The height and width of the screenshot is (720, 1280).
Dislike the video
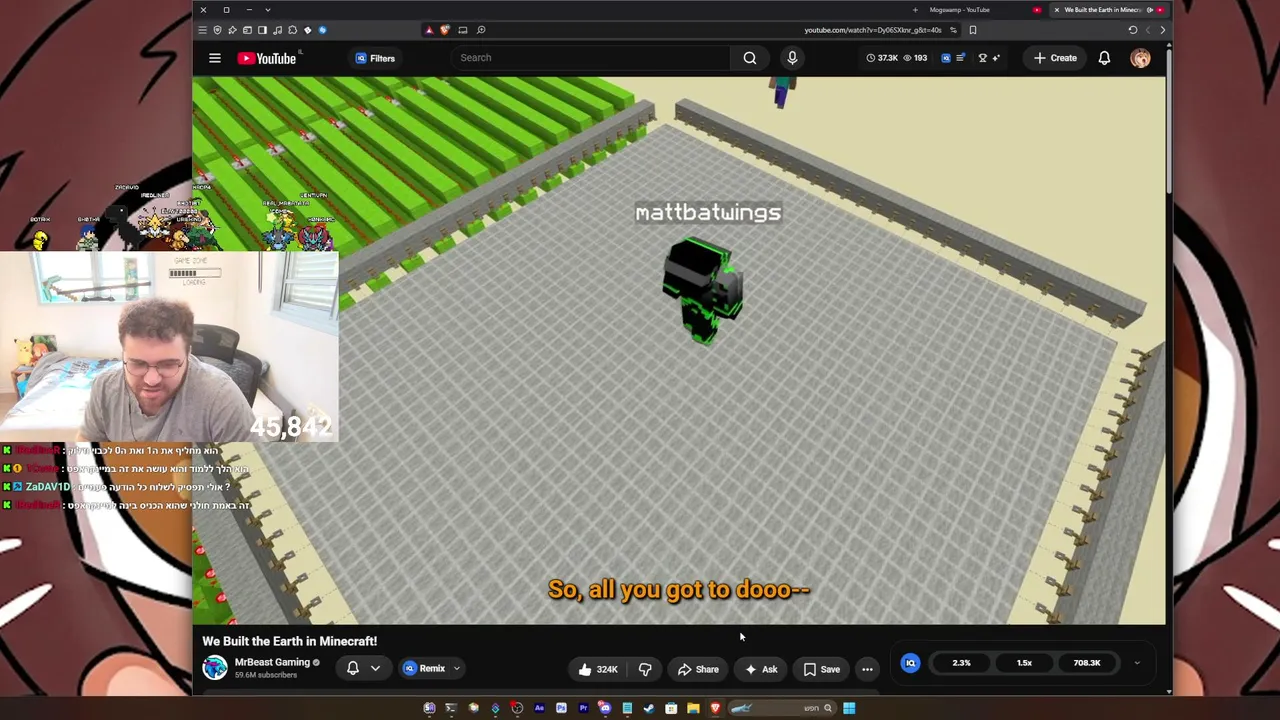(645, 669)
